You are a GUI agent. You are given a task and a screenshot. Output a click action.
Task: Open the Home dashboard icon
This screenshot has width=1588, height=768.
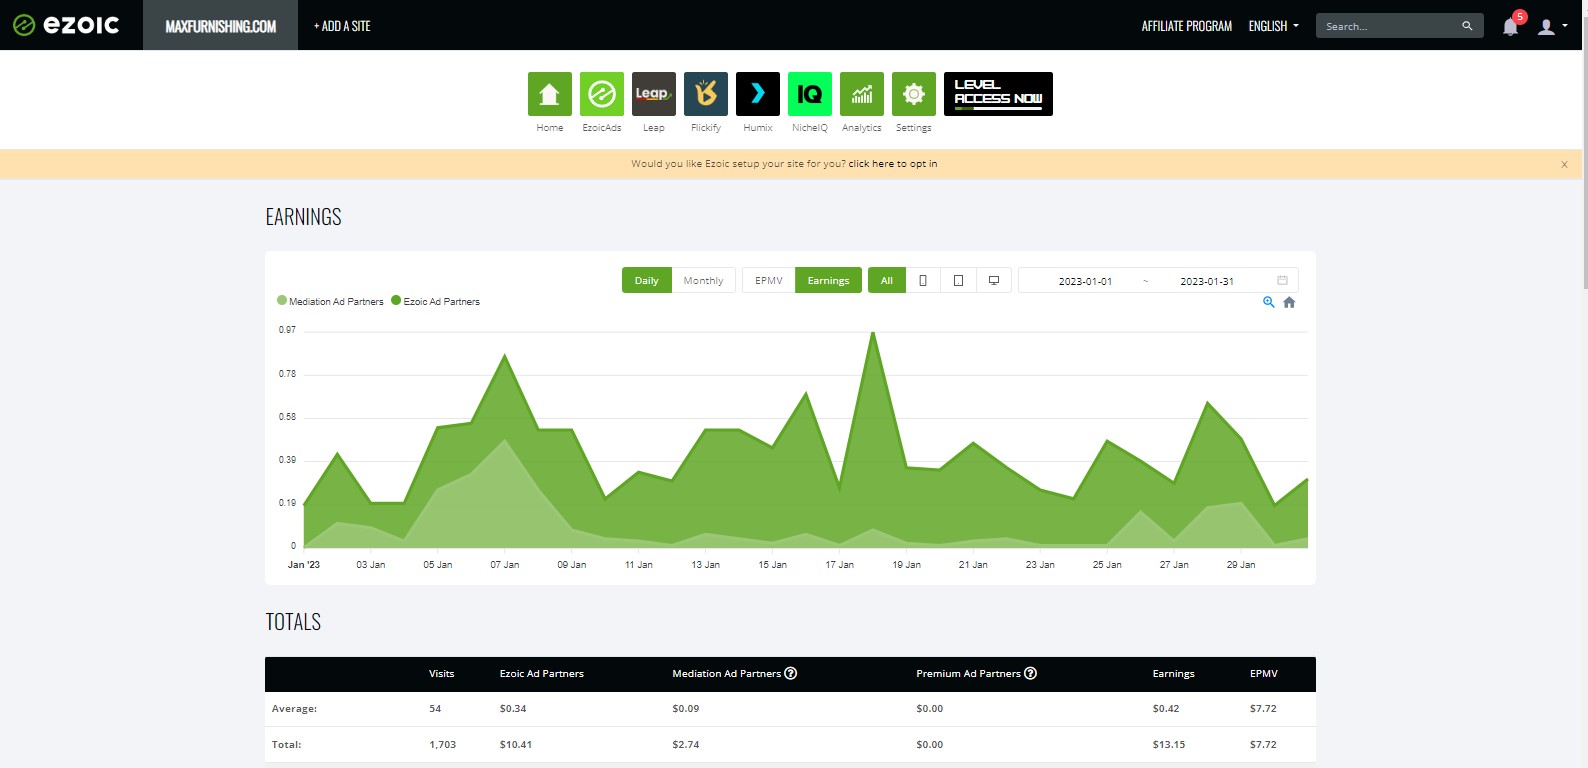pyautogui.click(x=549, y=94)
